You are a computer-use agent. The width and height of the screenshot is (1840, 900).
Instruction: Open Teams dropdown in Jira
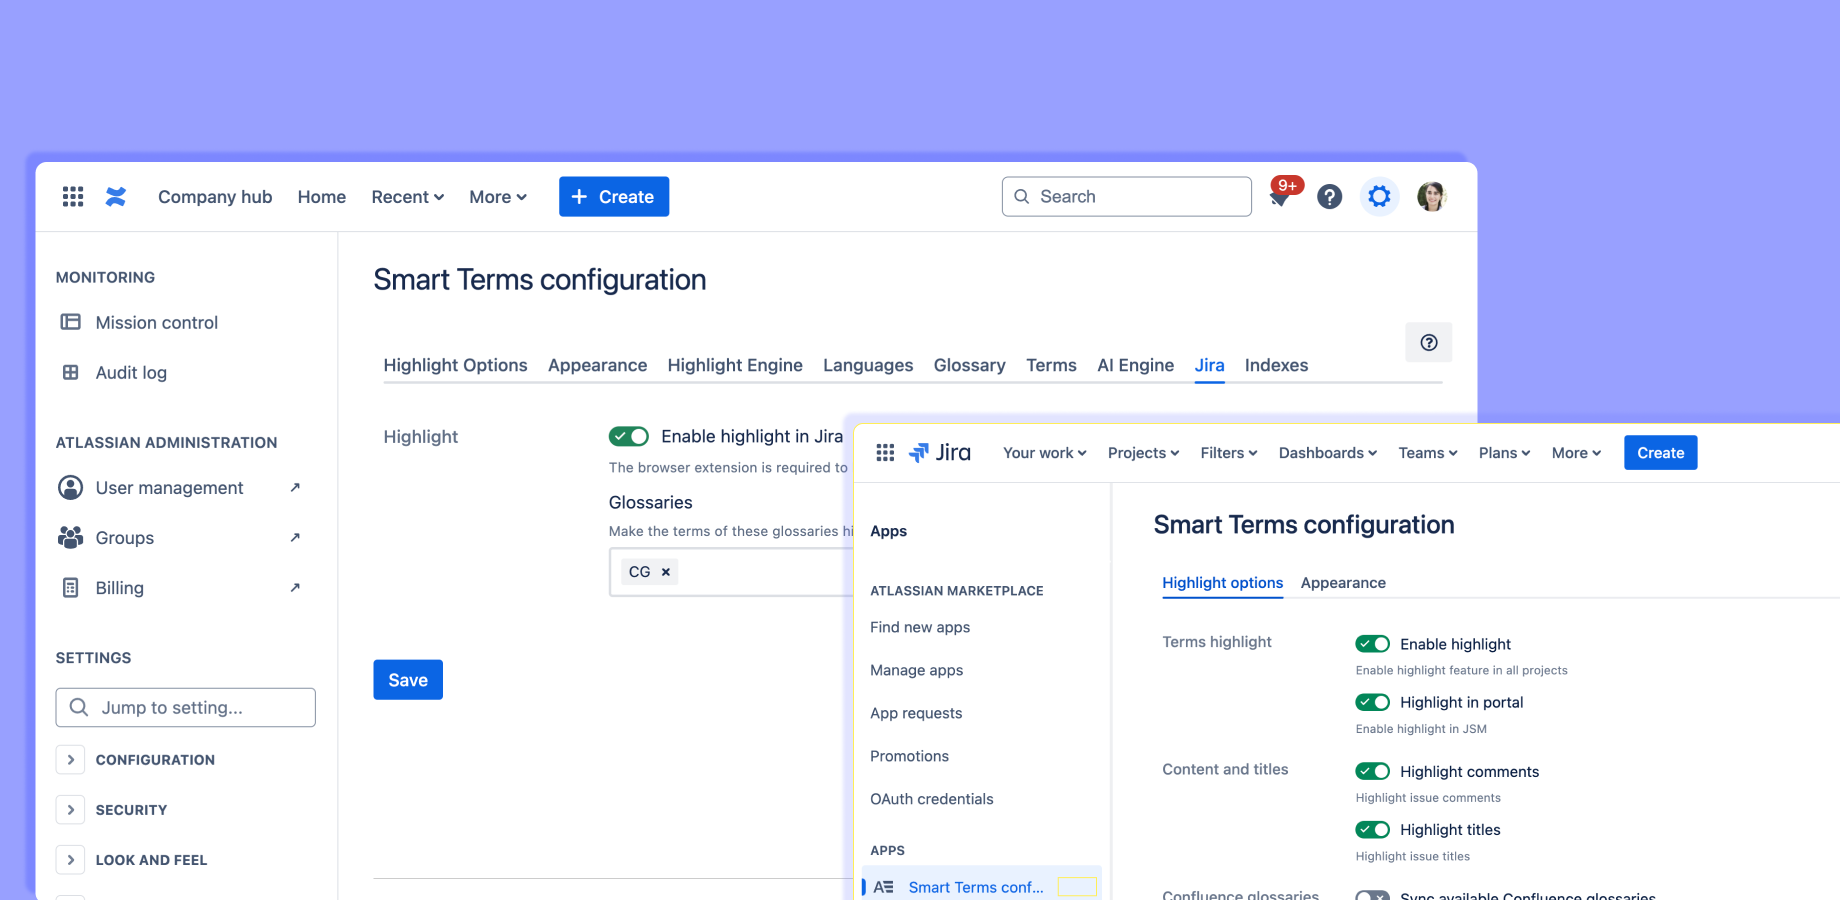tap(1428, 453)
